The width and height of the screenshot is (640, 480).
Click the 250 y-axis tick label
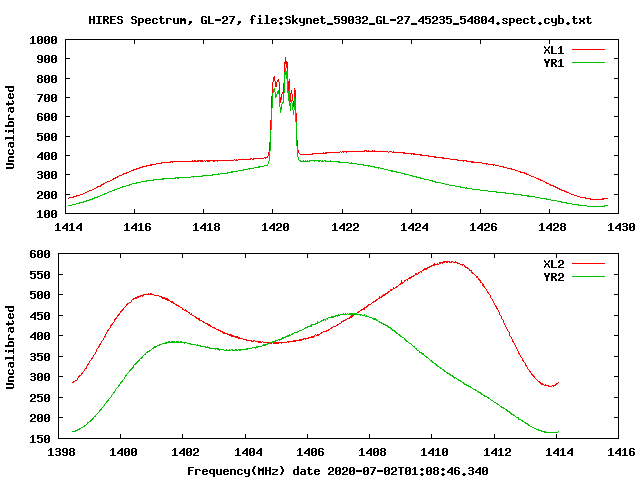point(40,398)
